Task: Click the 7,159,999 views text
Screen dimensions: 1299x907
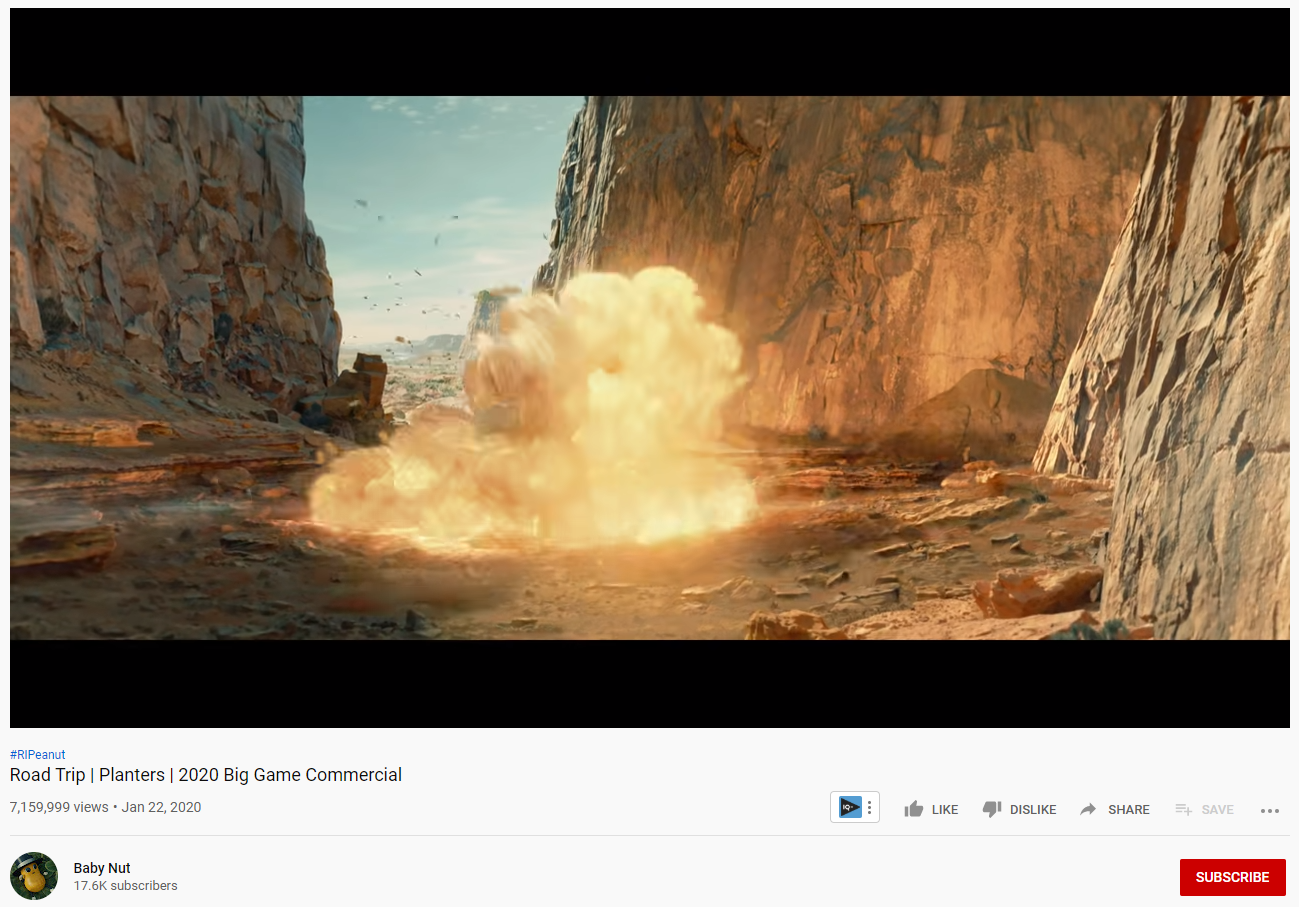Action: click(x=59, y=807)
